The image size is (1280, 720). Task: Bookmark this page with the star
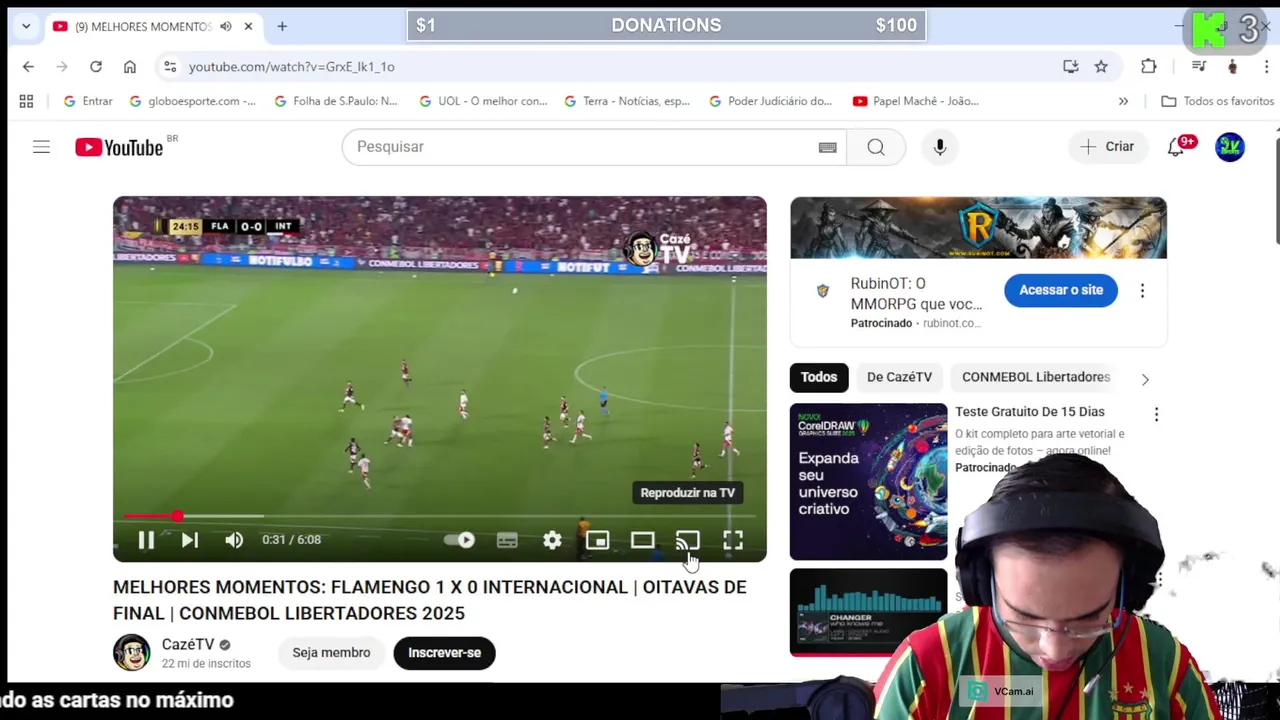[1101, 66]
